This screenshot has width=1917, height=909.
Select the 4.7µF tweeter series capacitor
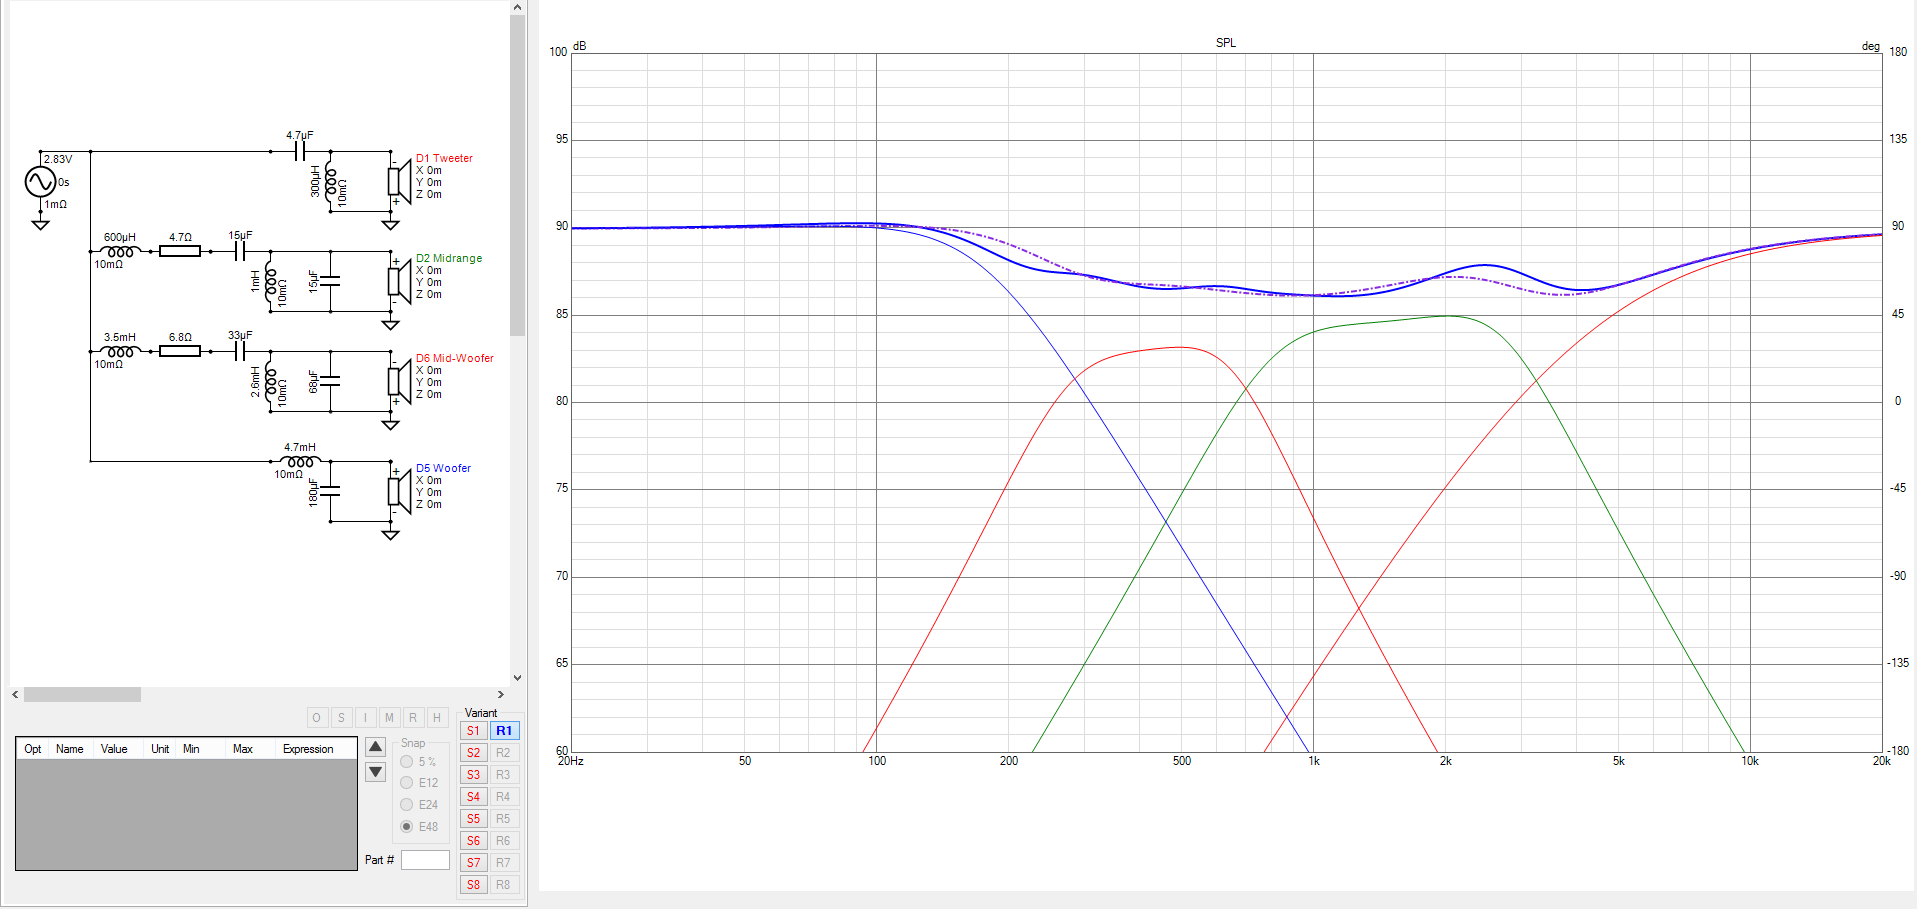[300, 152]
